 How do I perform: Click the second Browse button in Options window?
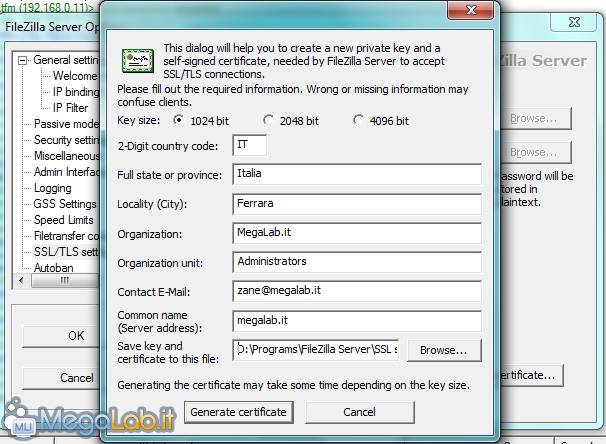pos(536,152)
